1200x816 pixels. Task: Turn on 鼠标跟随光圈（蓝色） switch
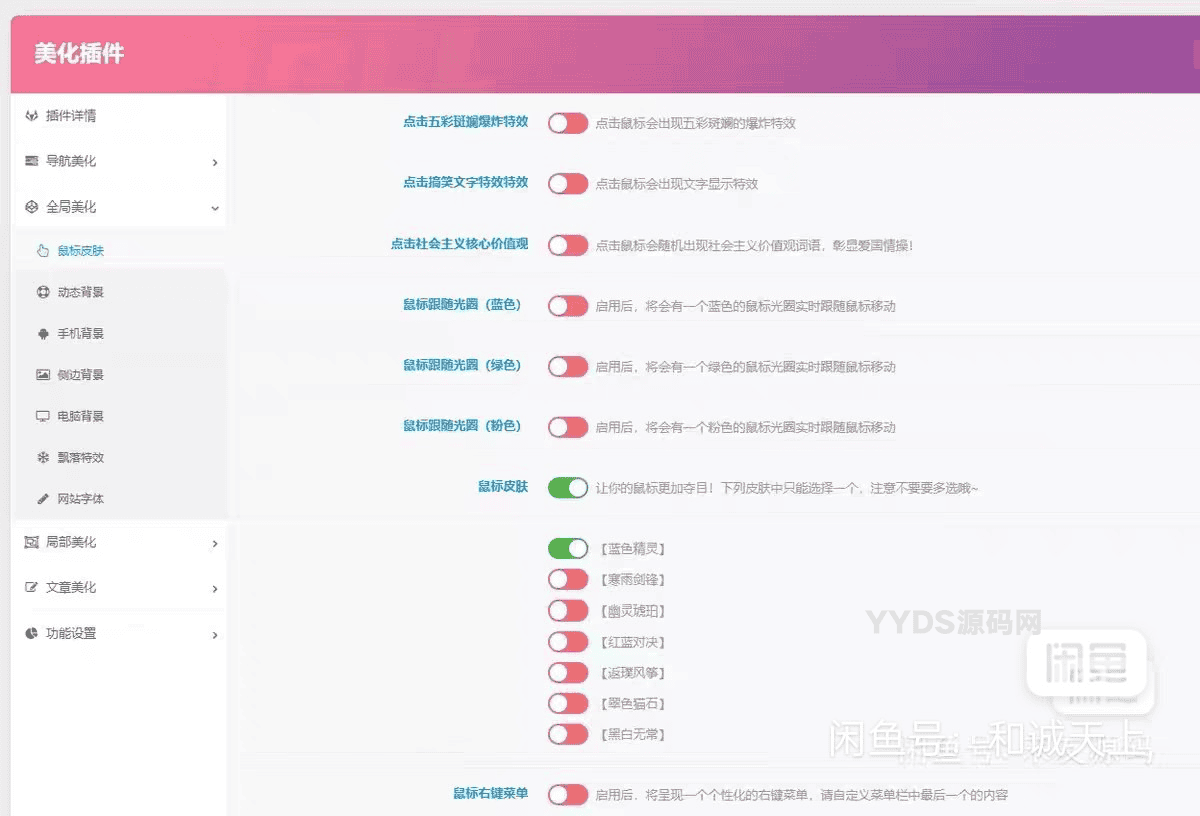point(568,306)
